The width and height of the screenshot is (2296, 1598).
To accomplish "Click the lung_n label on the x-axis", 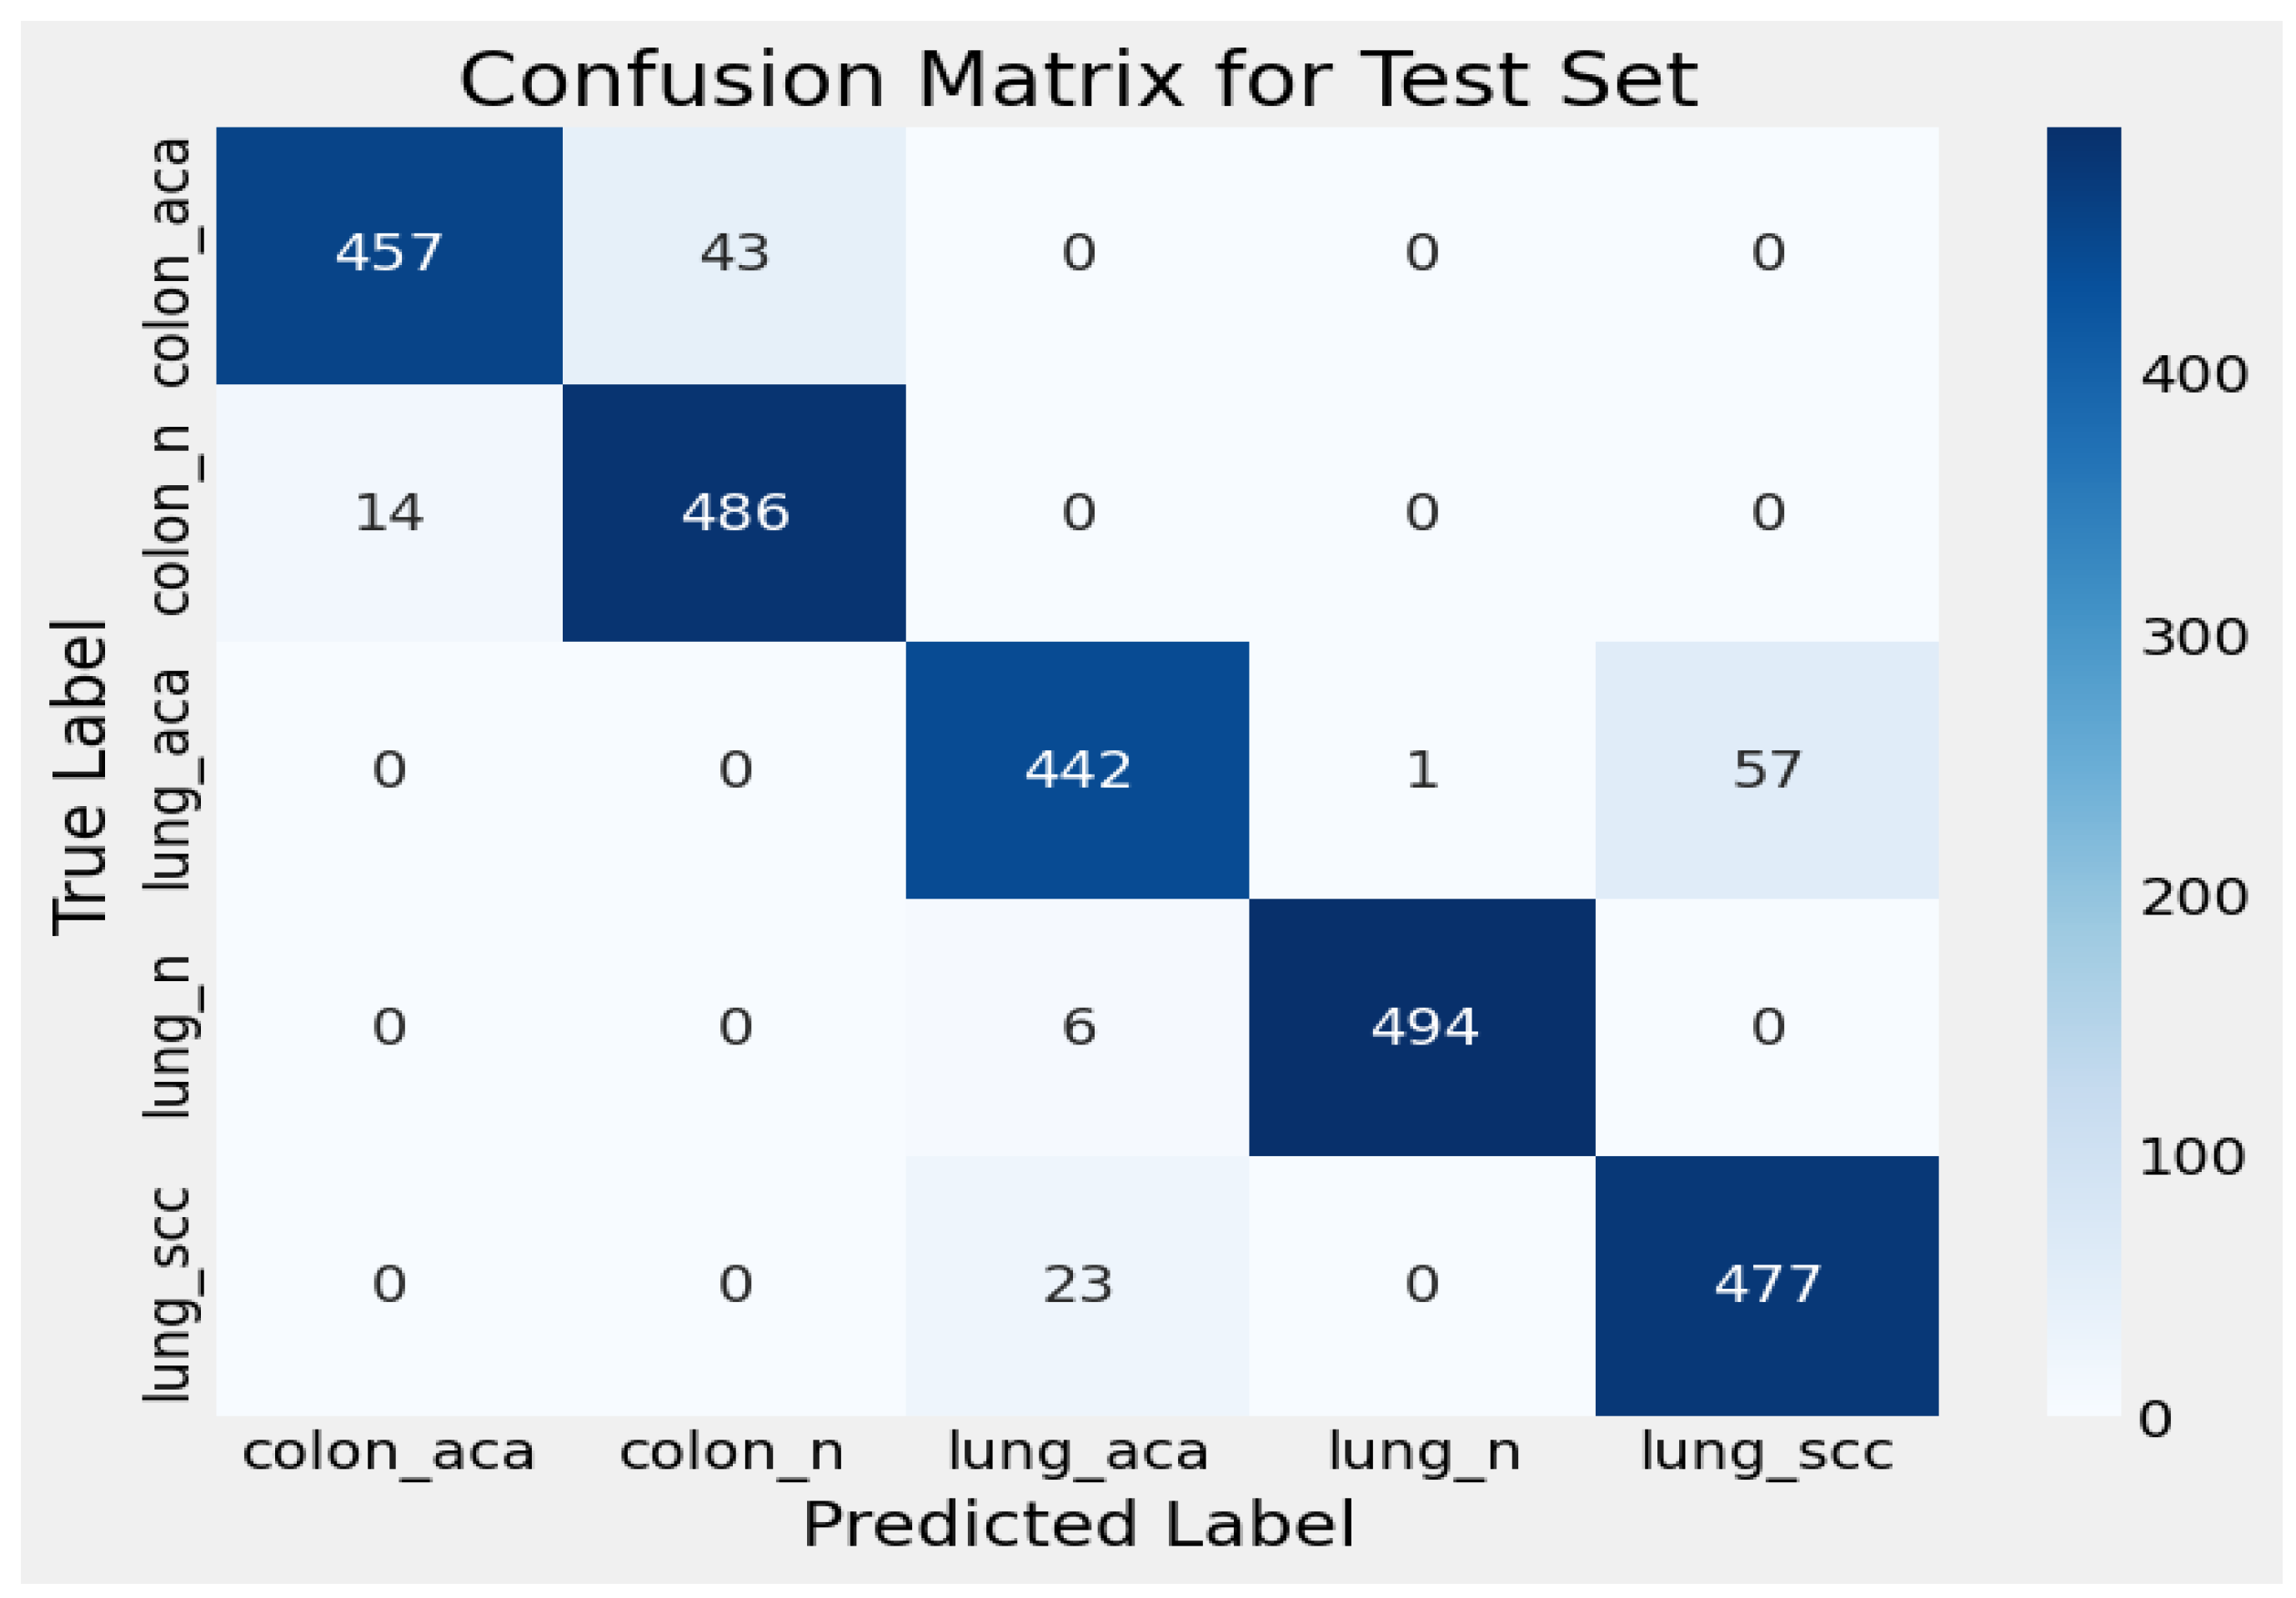I will tap(1424, 1453).
